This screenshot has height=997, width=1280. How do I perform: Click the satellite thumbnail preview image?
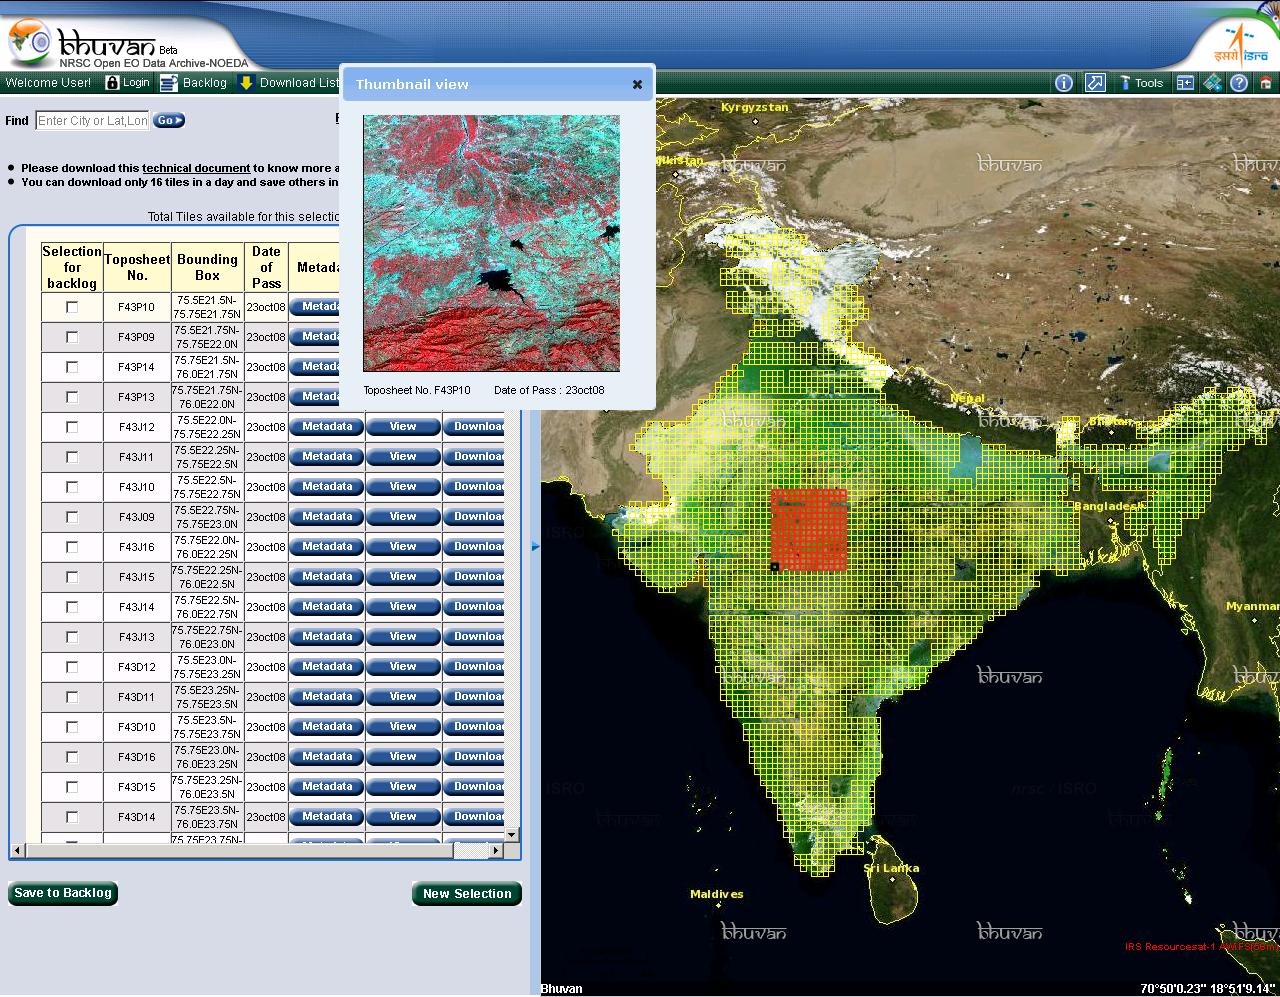(491, 243)
